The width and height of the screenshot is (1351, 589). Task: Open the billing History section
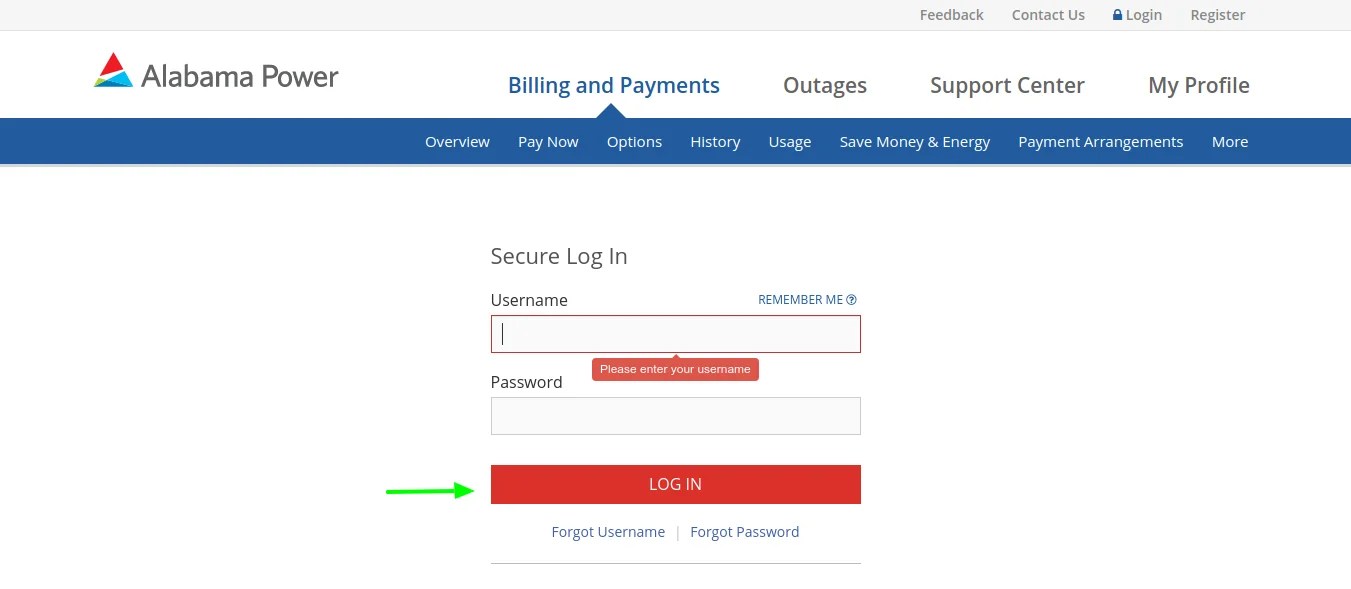pyautogui.click(x=715, y=141)
